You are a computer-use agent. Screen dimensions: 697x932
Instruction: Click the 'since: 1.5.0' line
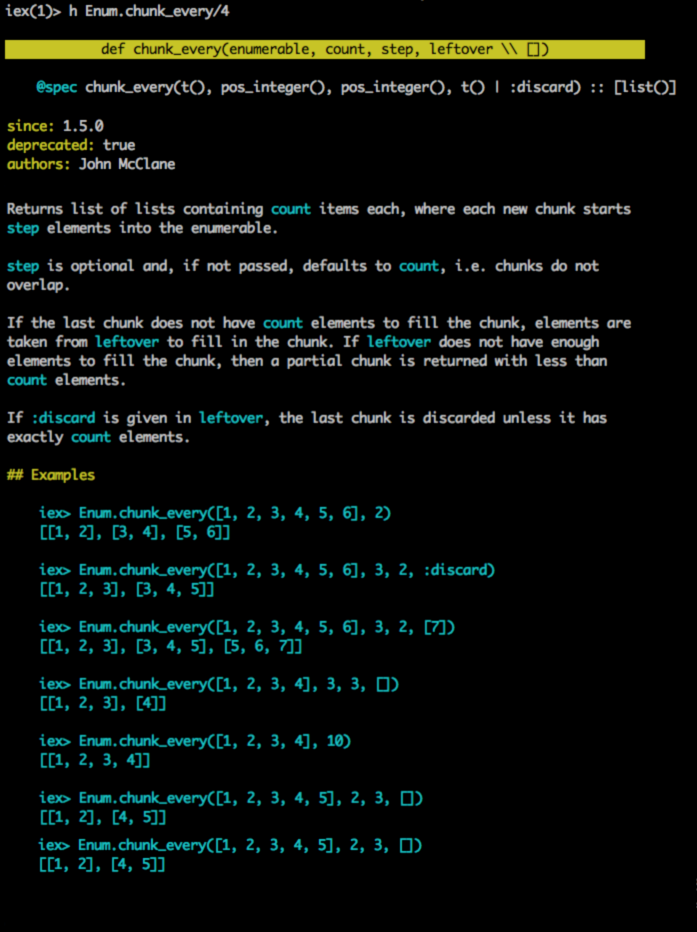[x=55, y=126]
